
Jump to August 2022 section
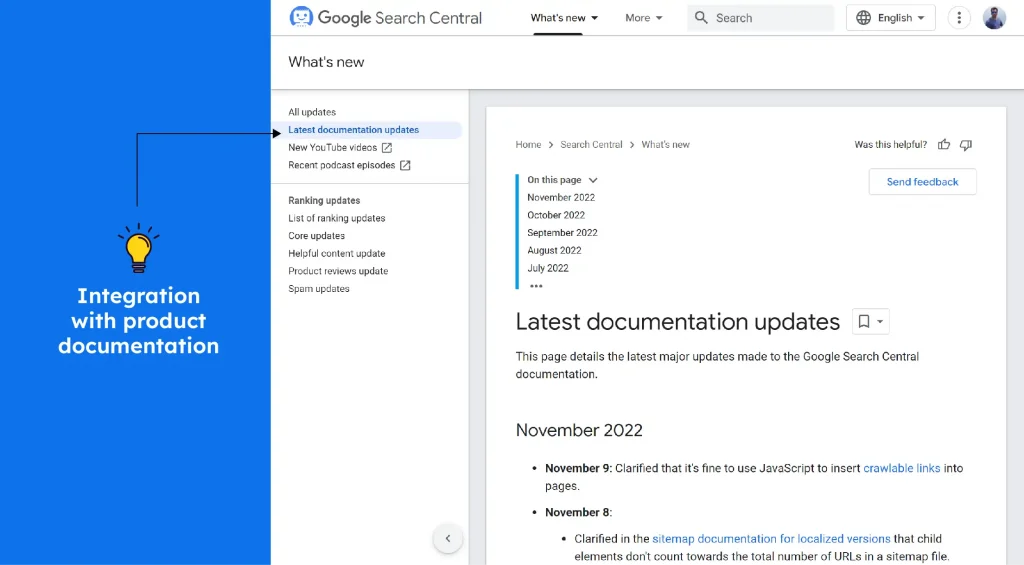pos(554,250)
